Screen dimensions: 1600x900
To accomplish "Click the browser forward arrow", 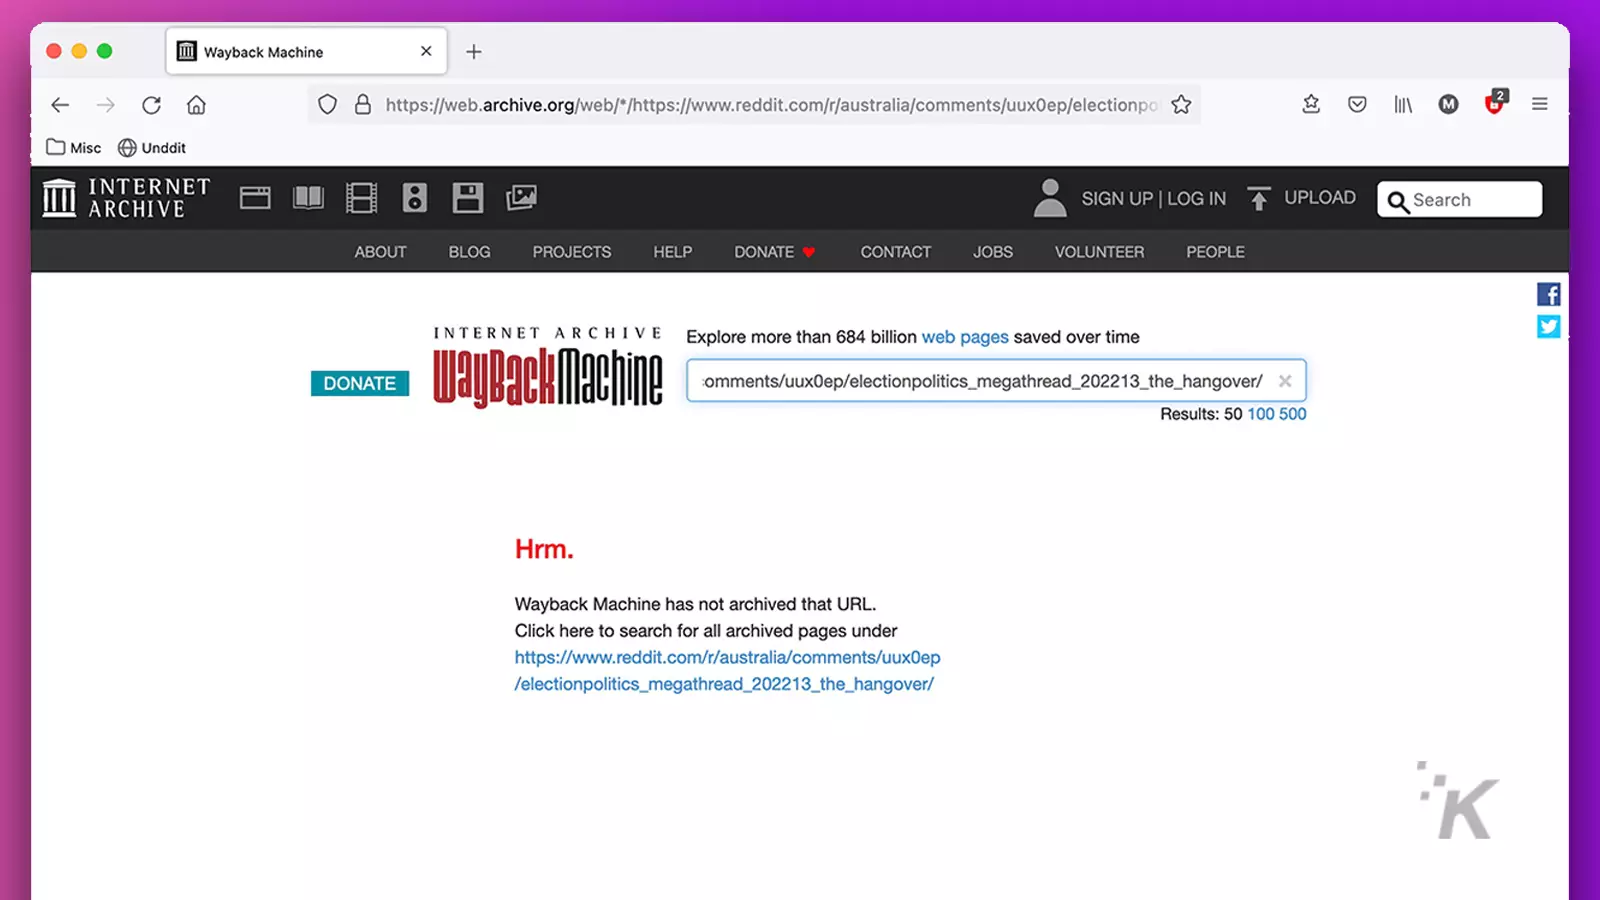I will click(x=106, y=105).
